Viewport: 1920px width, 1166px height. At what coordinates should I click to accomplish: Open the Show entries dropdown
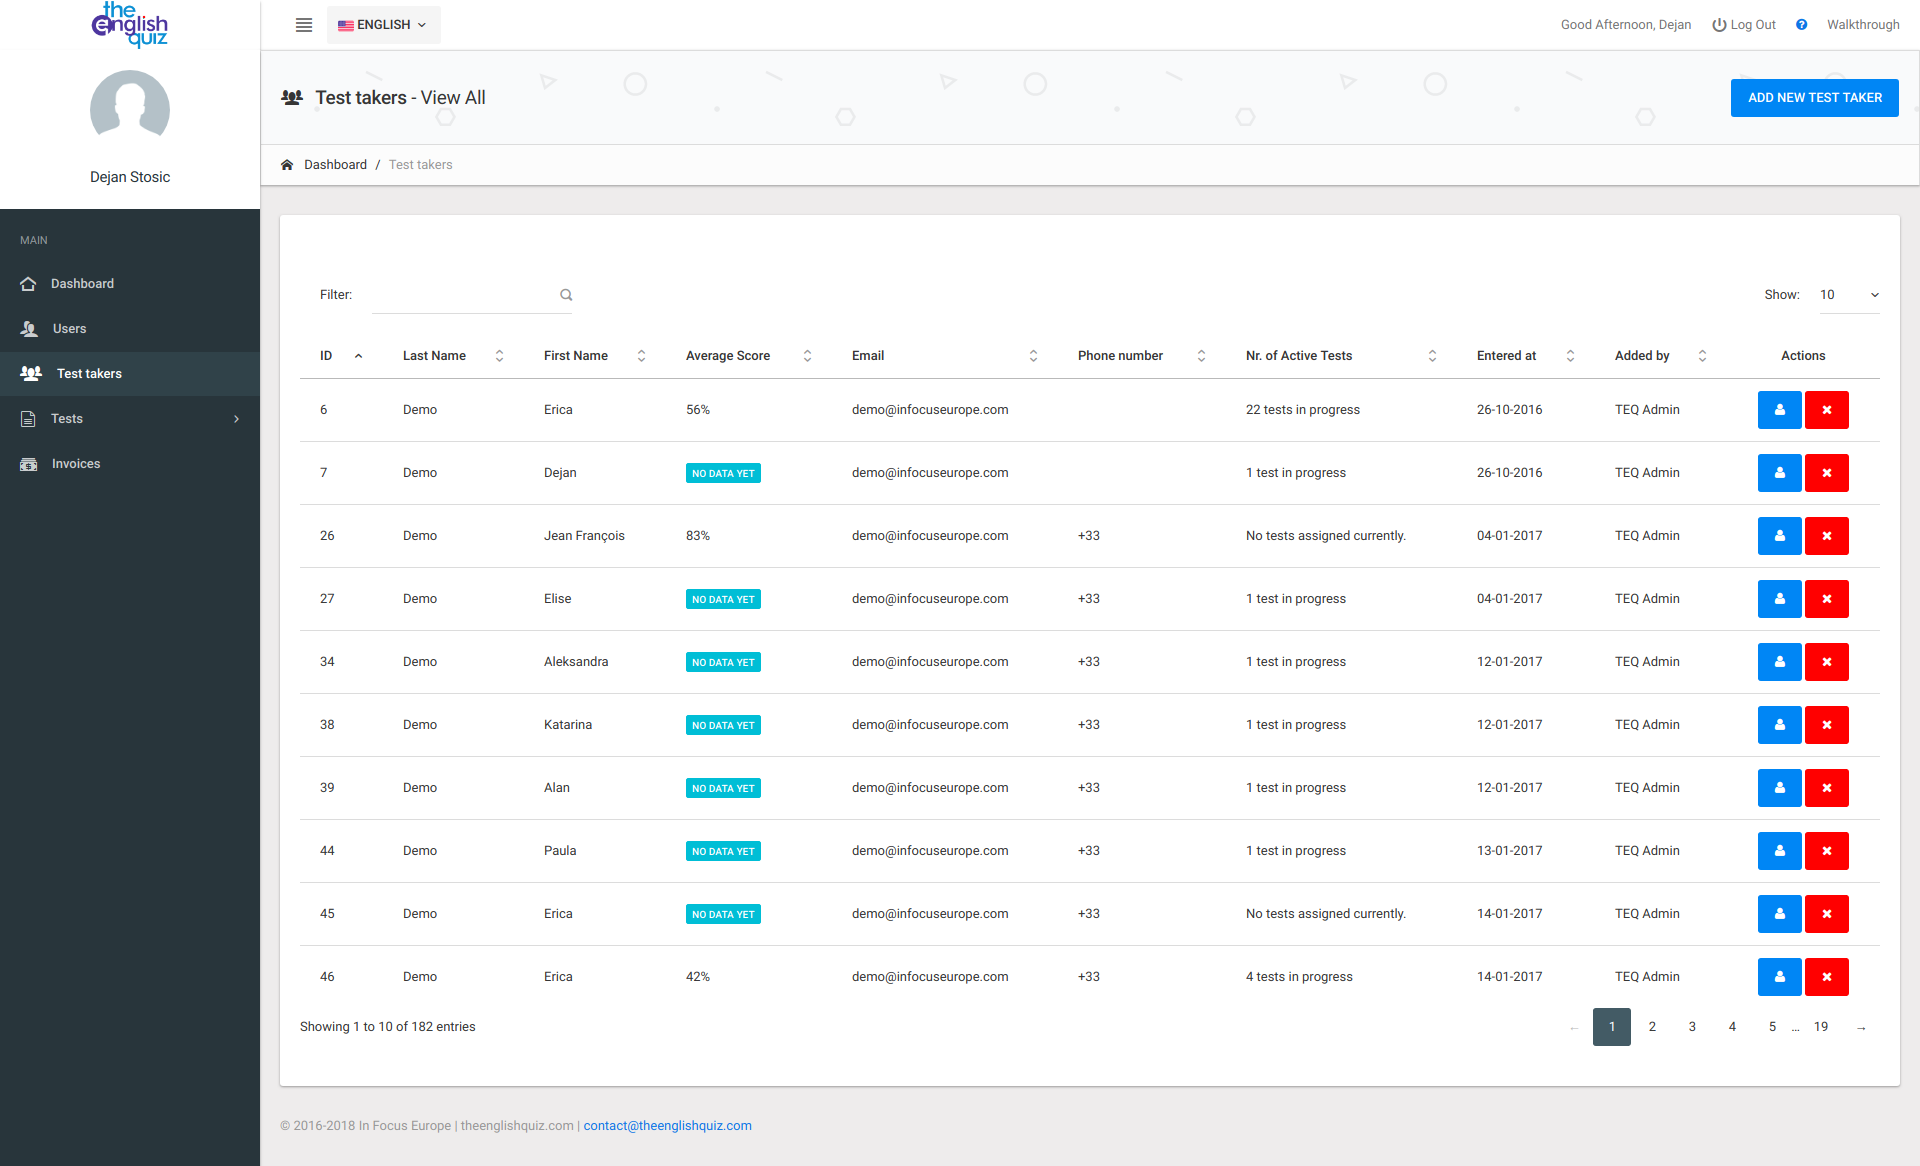pyautogui.click(x=1847, y=294)
